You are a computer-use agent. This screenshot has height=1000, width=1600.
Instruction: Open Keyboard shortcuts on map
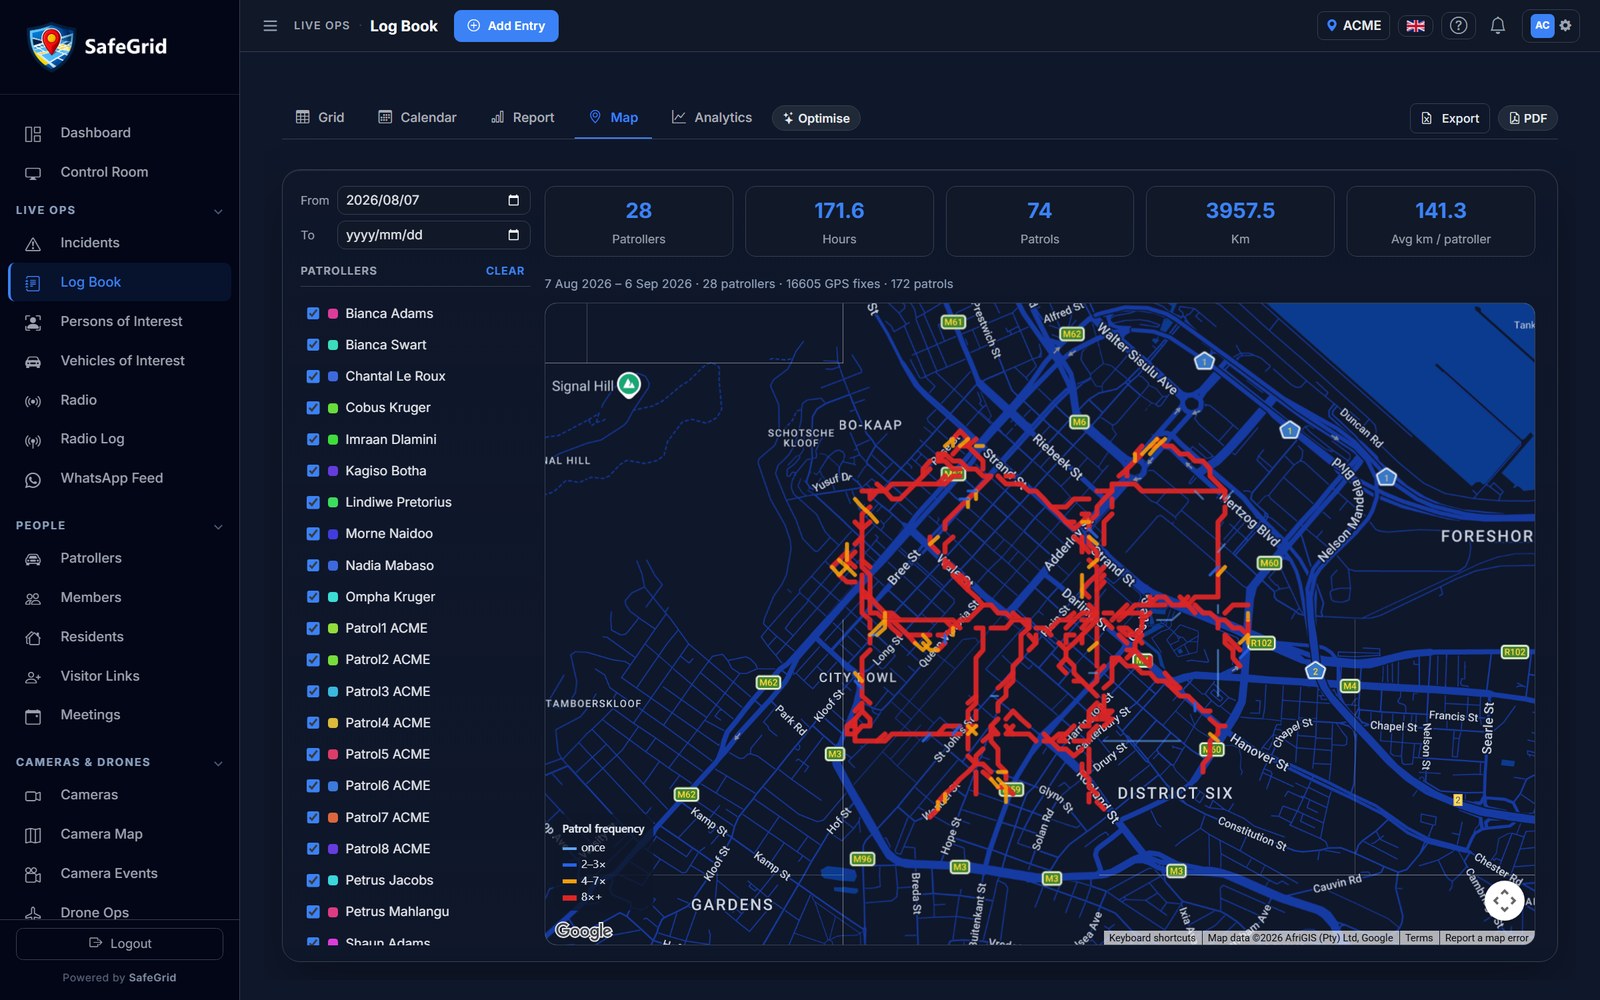(1152, 938)
